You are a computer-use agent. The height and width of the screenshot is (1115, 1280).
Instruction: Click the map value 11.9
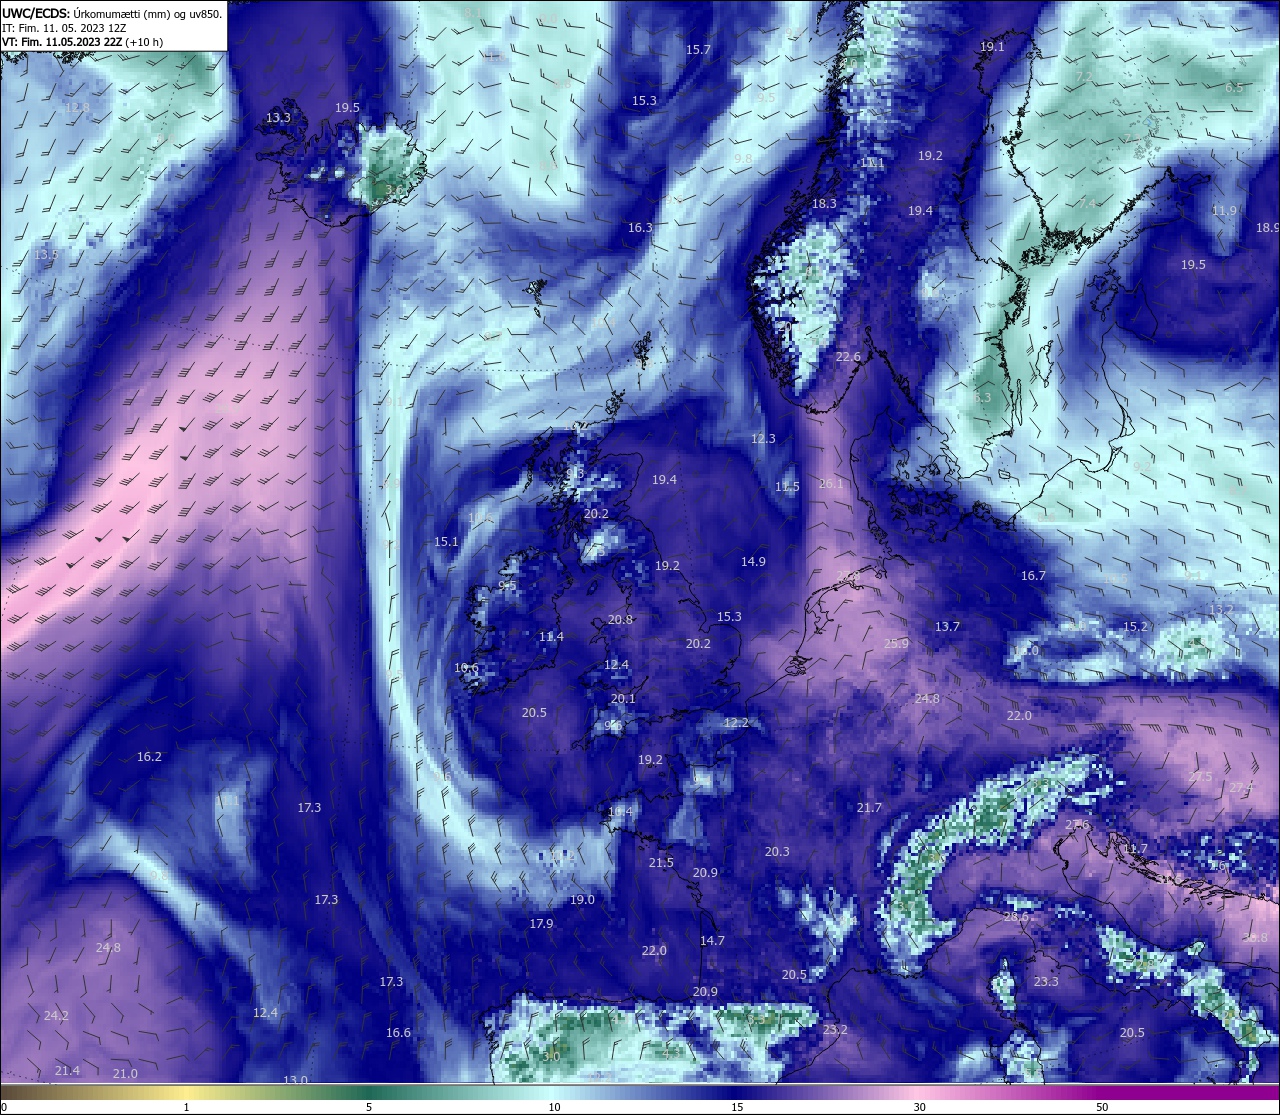(x=1224, y=210)
